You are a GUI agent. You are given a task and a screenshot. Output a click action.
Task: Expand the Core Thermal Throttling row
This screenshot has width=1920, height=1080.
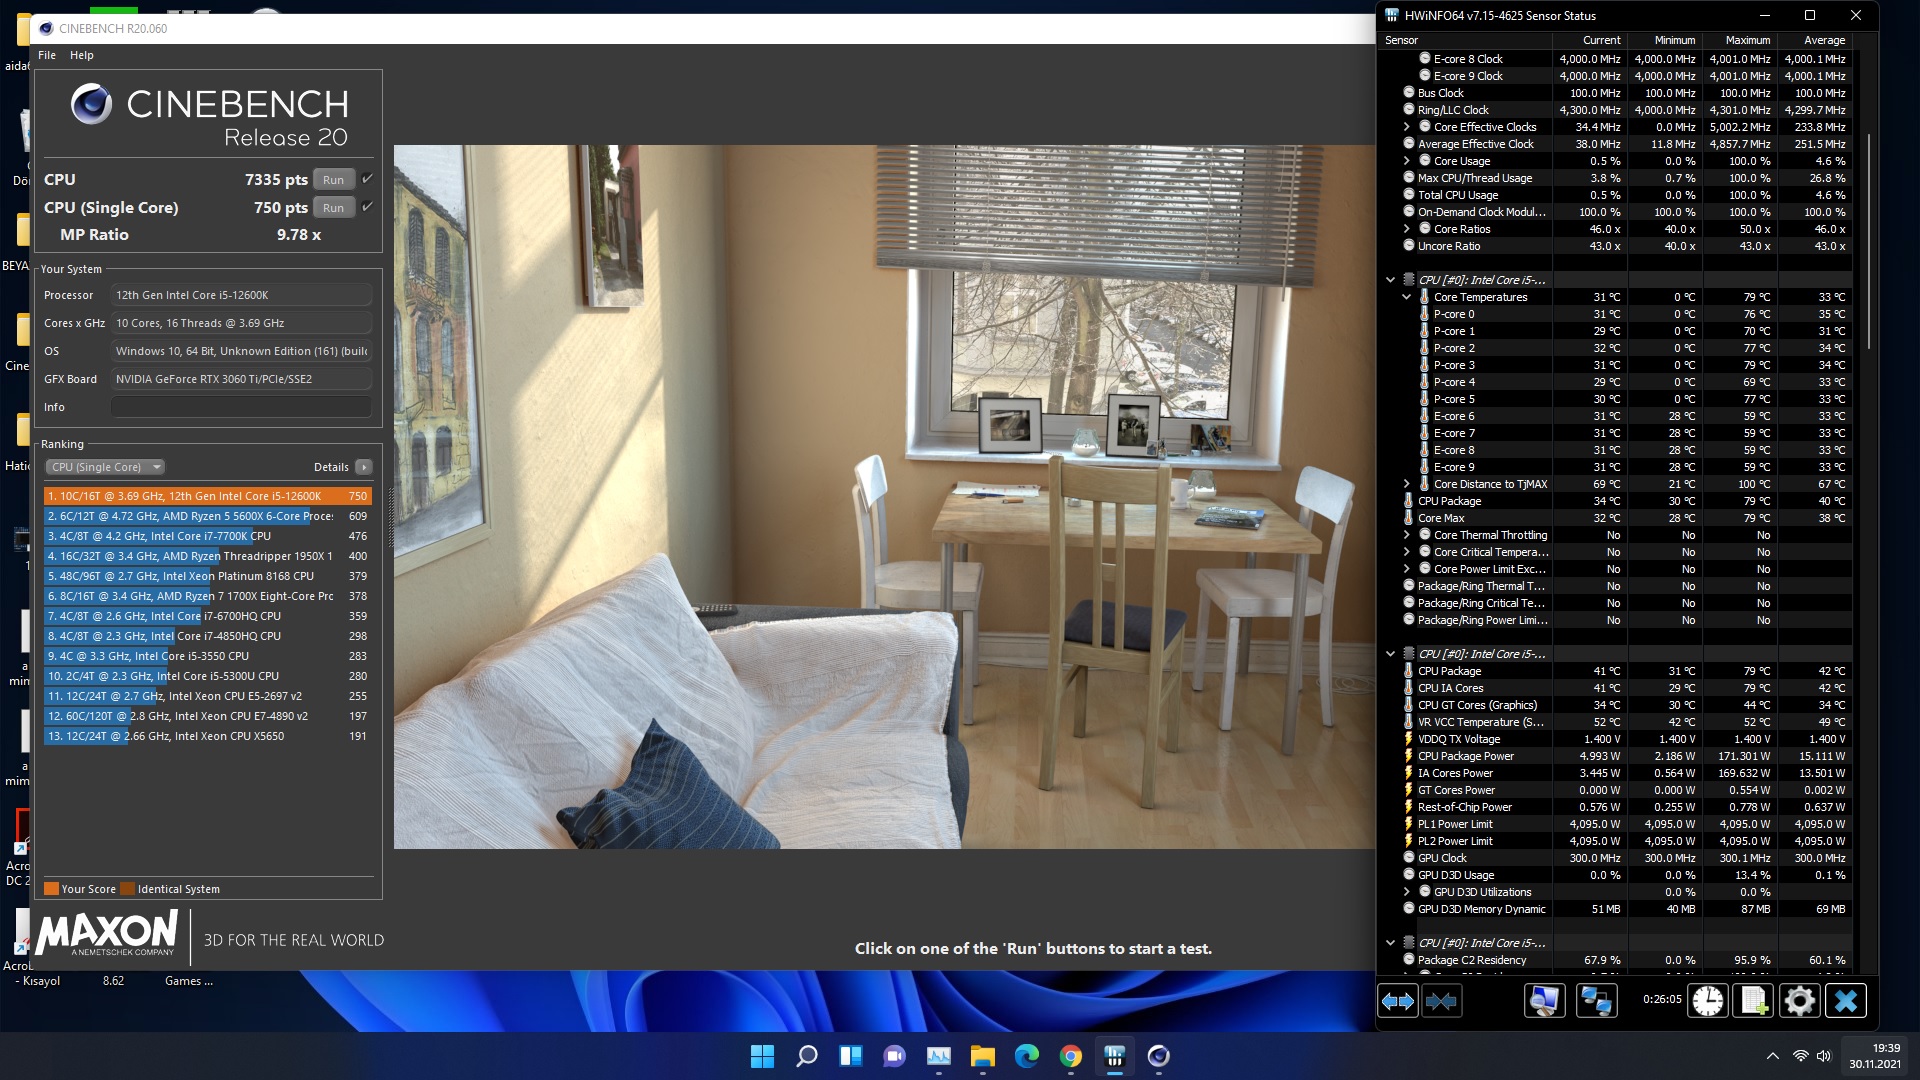(x=1407, y=535)
